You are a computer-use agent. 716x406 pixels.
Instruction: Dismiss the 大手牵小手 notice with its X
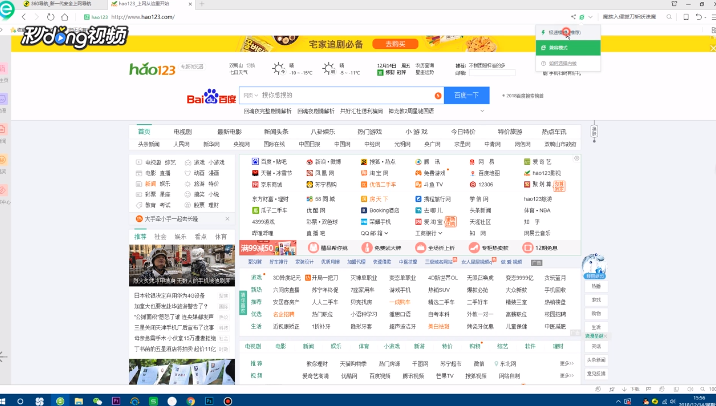click(227, 219)
